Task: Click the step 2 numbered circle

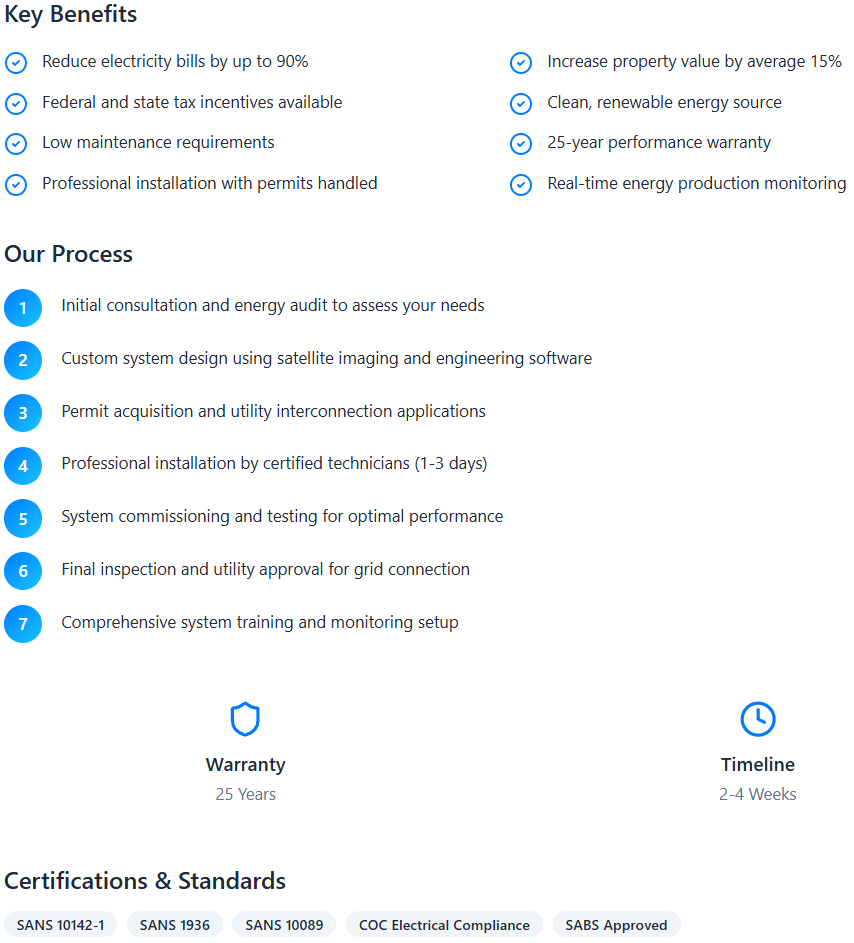Action: (23, 360)
